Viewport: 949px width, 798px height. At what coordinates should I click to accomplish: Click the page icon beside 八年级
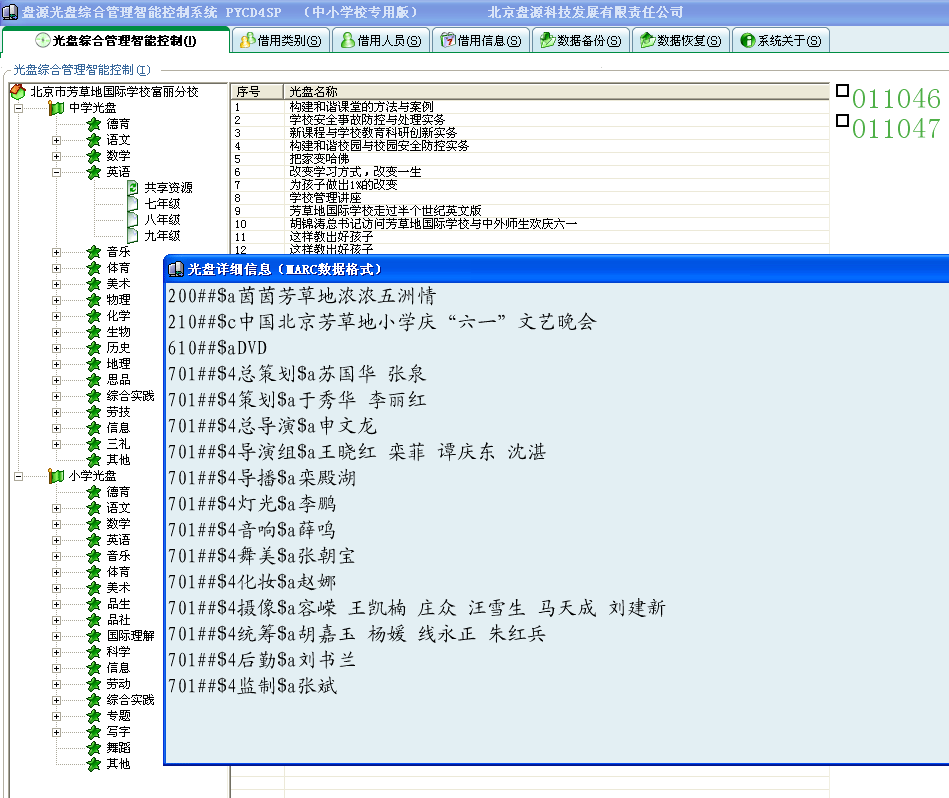[x=133, y=220]
